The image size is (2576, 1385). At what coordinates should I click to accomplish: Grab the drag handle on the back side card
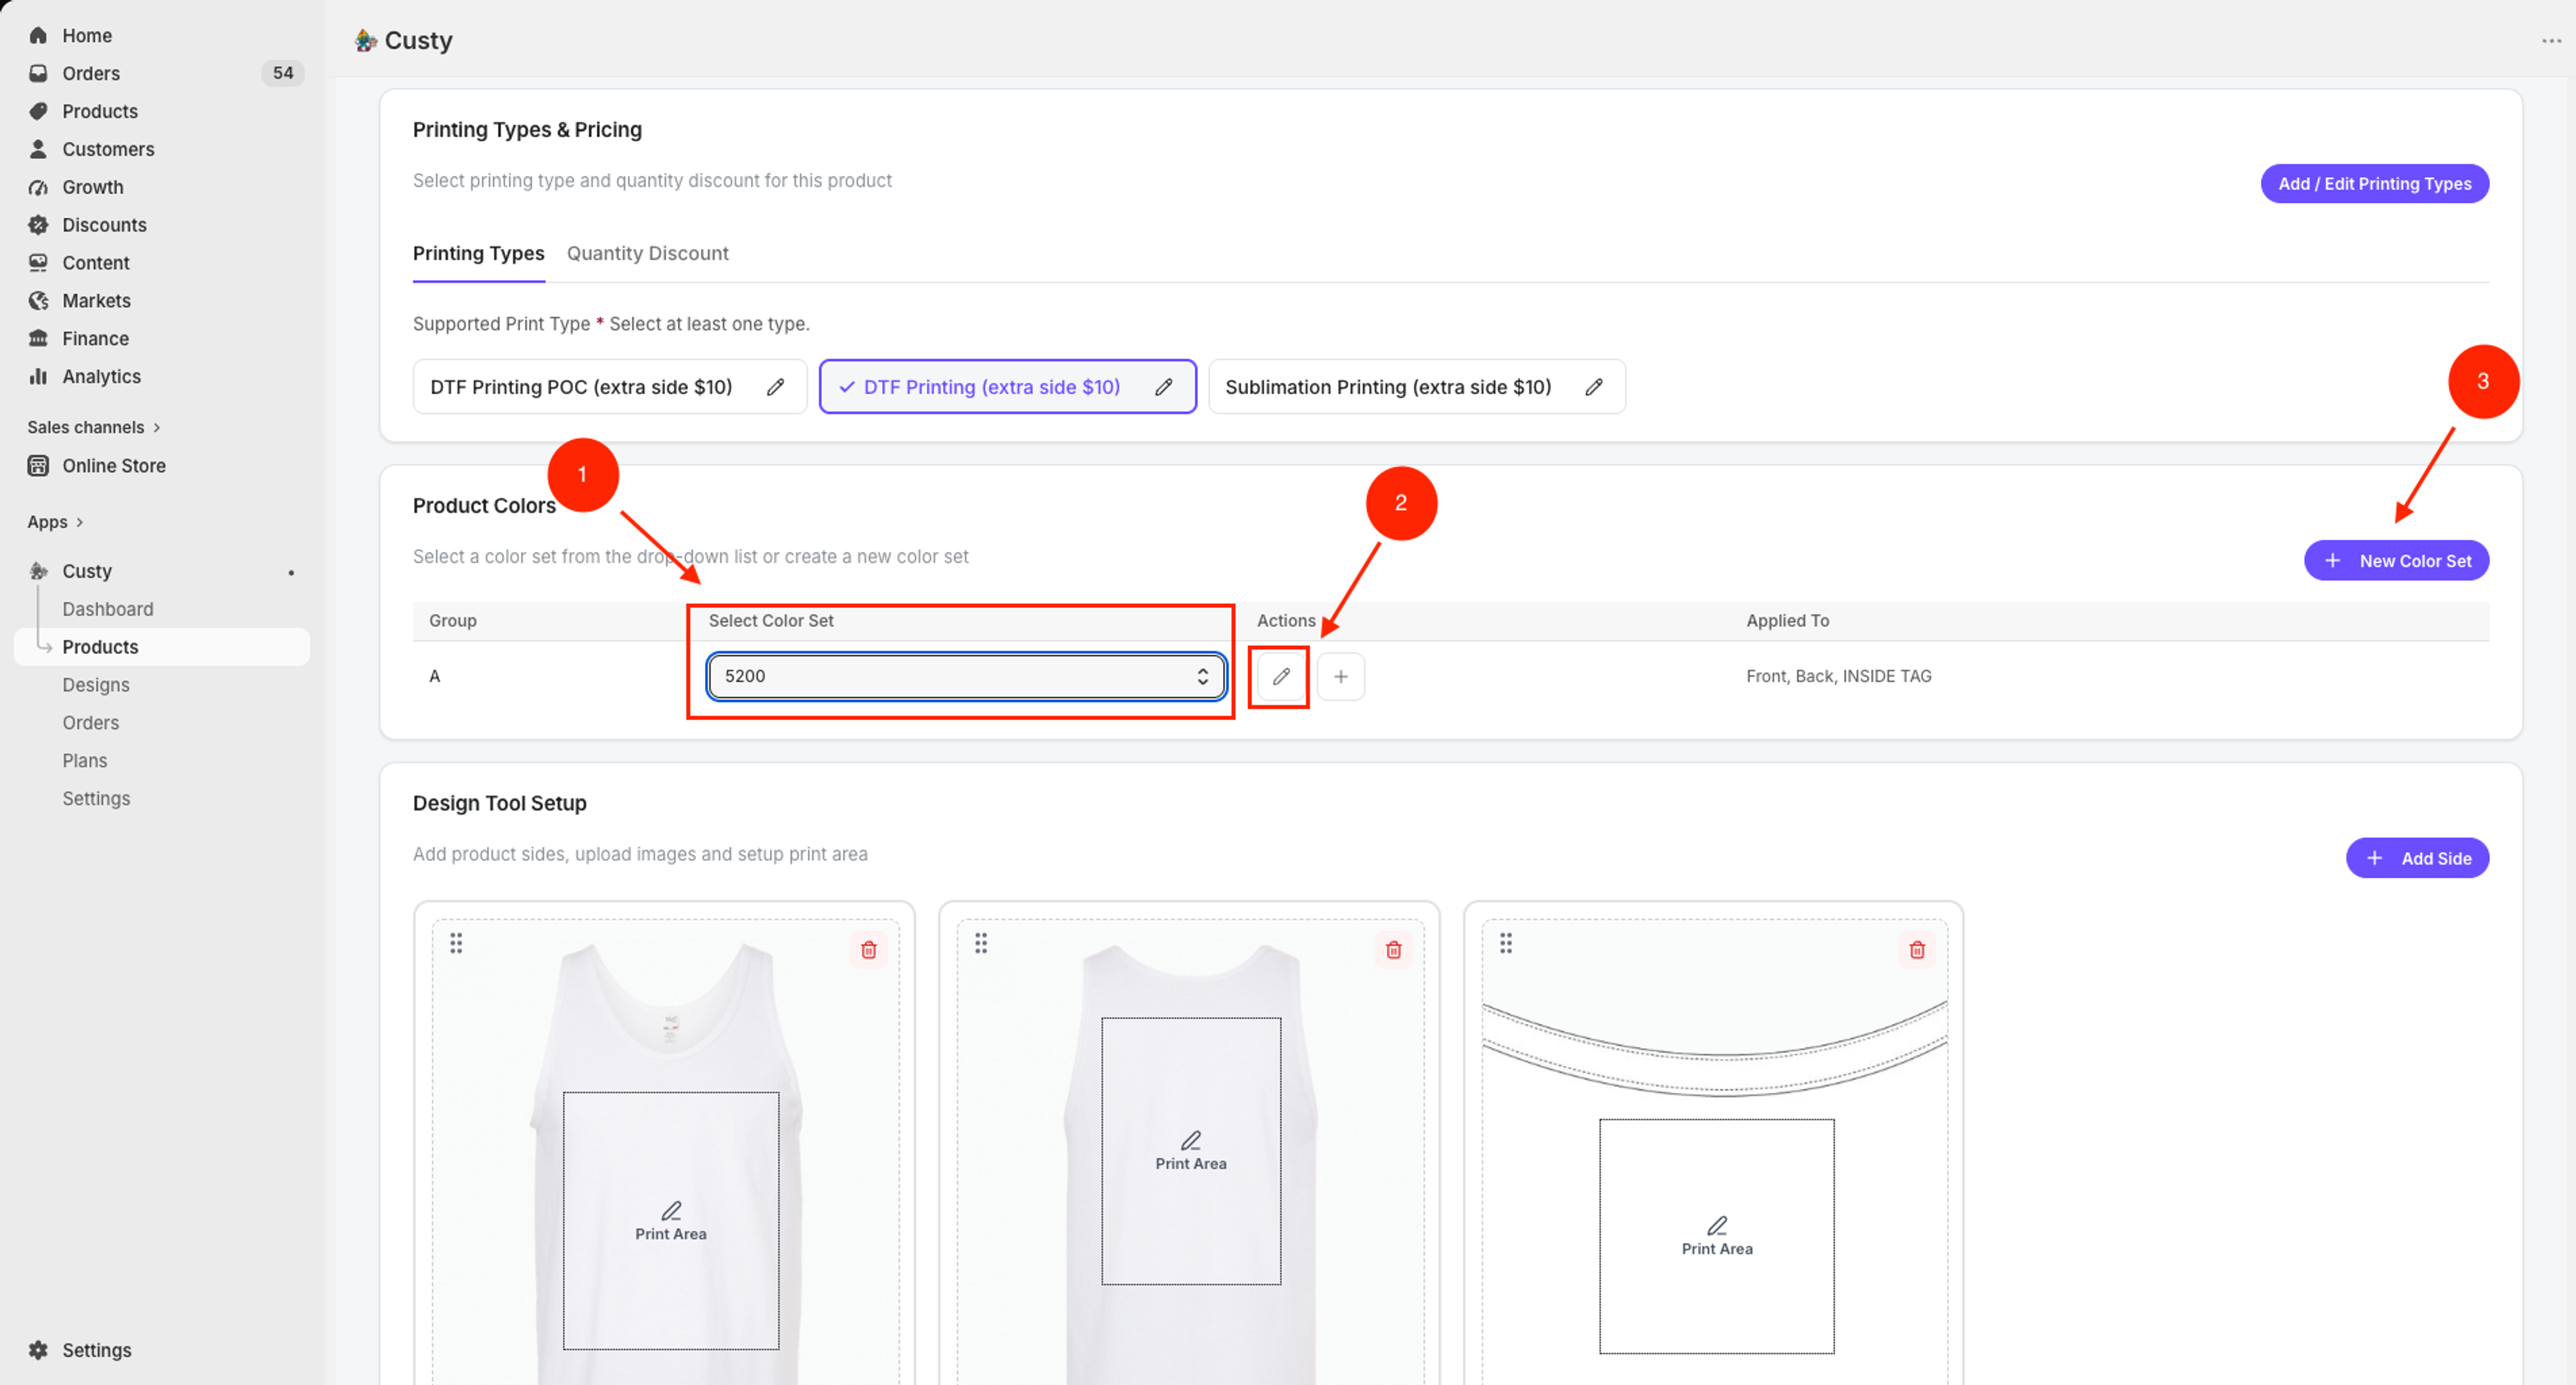pos(981,943)
